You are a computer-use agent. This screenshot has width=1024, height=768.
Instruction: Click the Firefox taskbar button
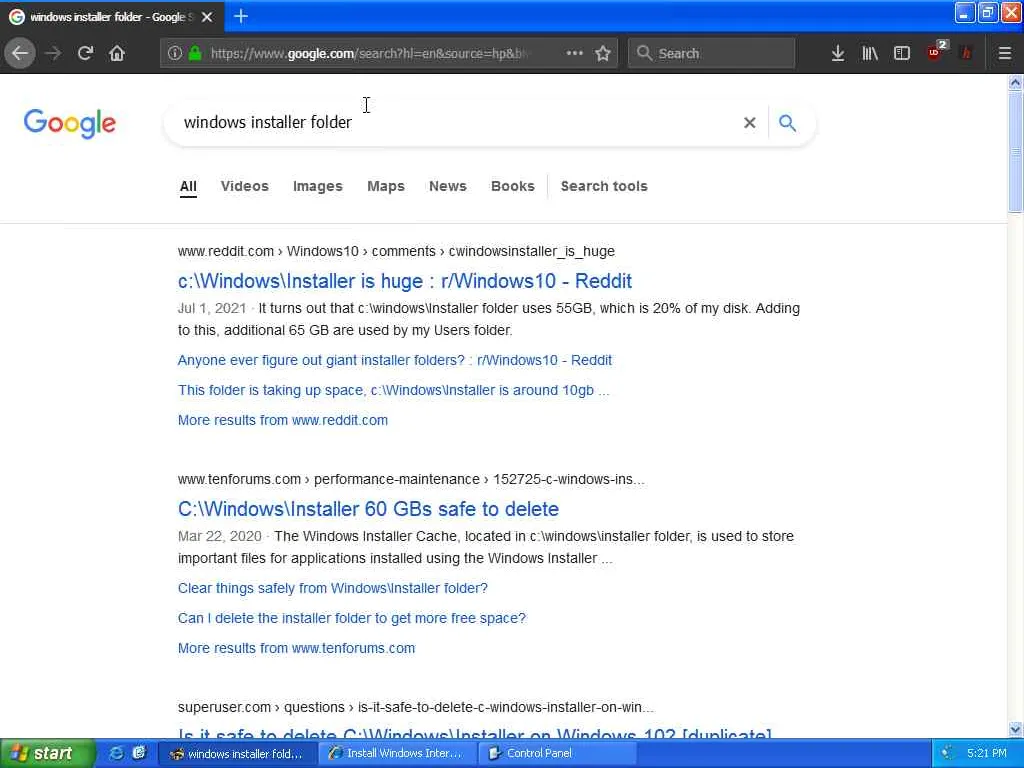238,753
